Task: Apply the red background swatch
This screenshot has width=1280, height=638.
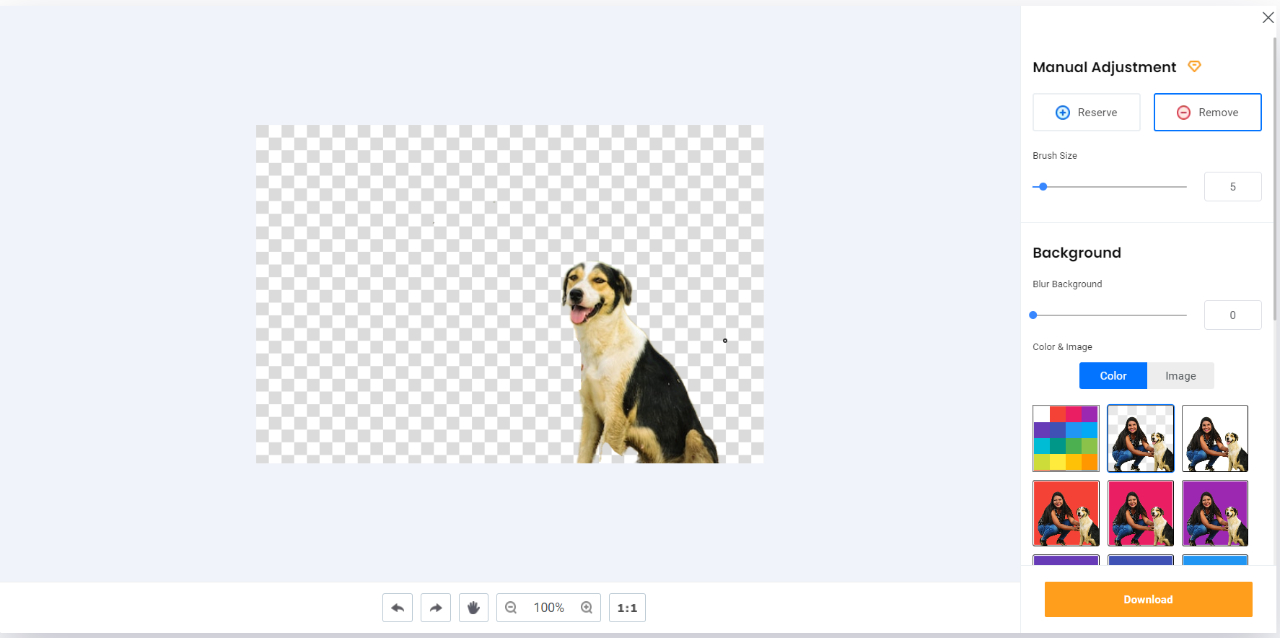Action: pos(1066,513)
